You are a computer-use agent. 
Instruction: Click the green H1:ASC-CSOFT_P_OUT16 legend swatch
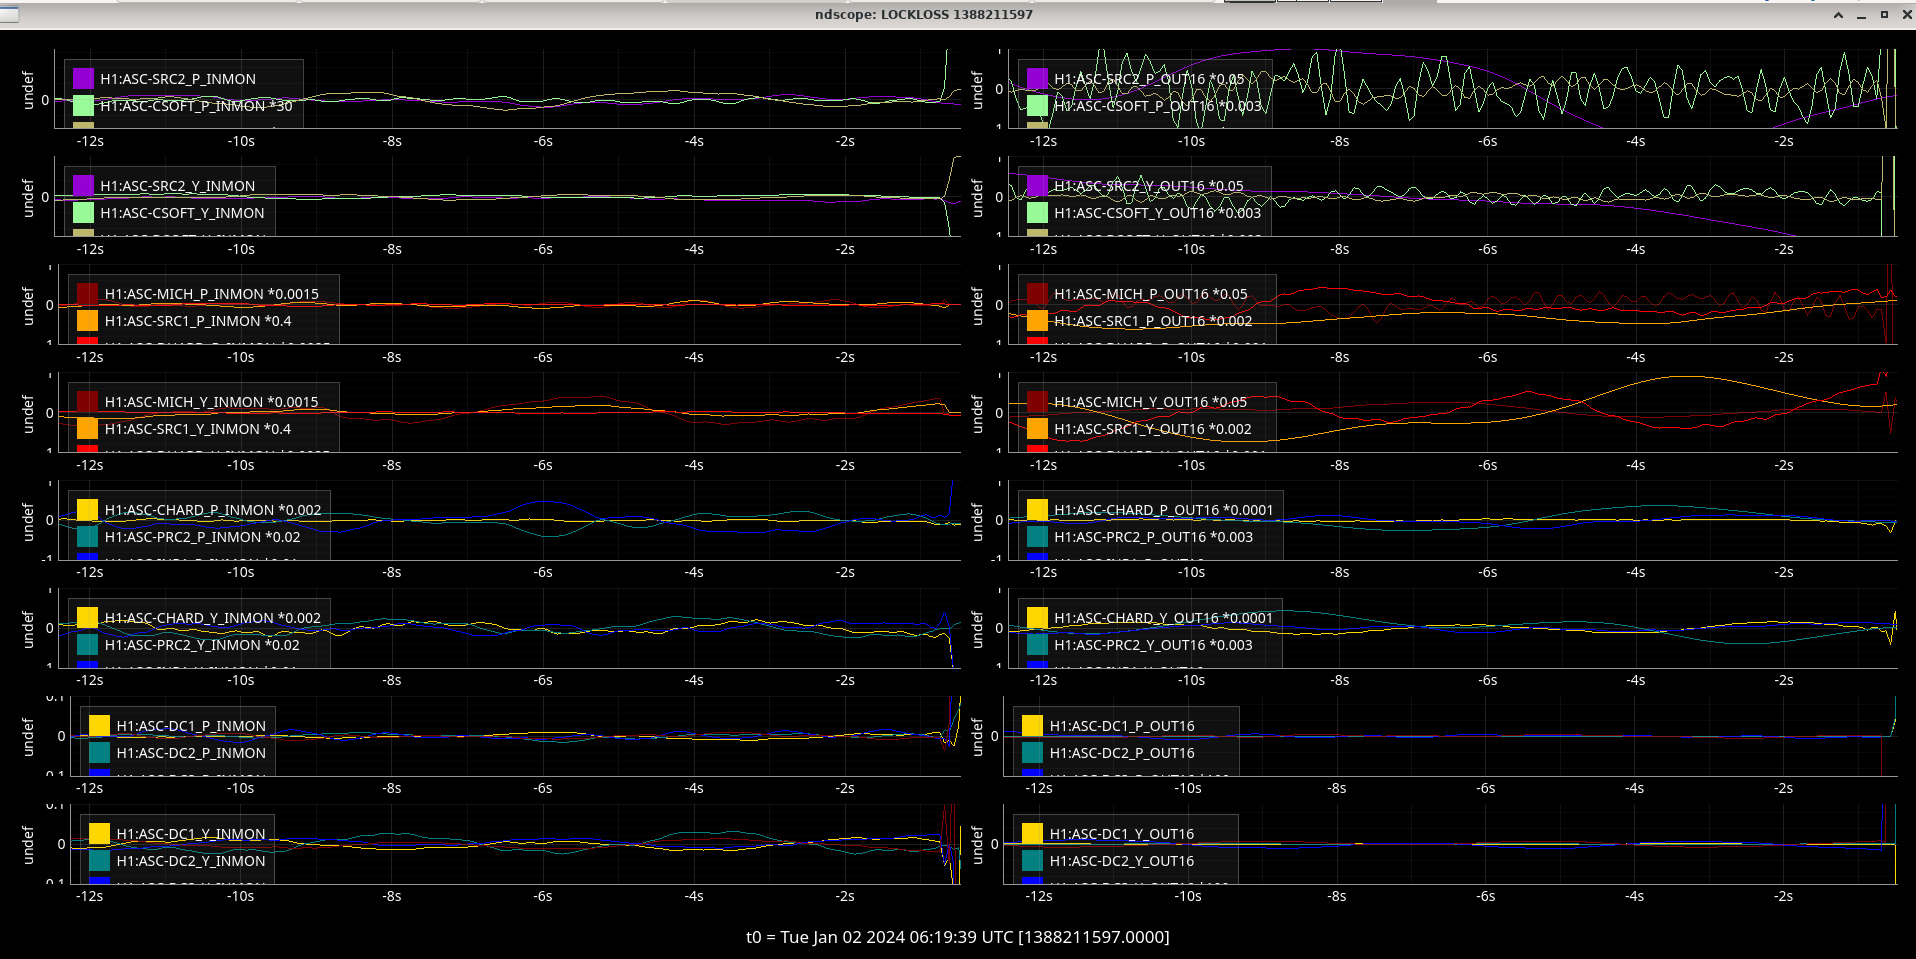pos(1037,105)
